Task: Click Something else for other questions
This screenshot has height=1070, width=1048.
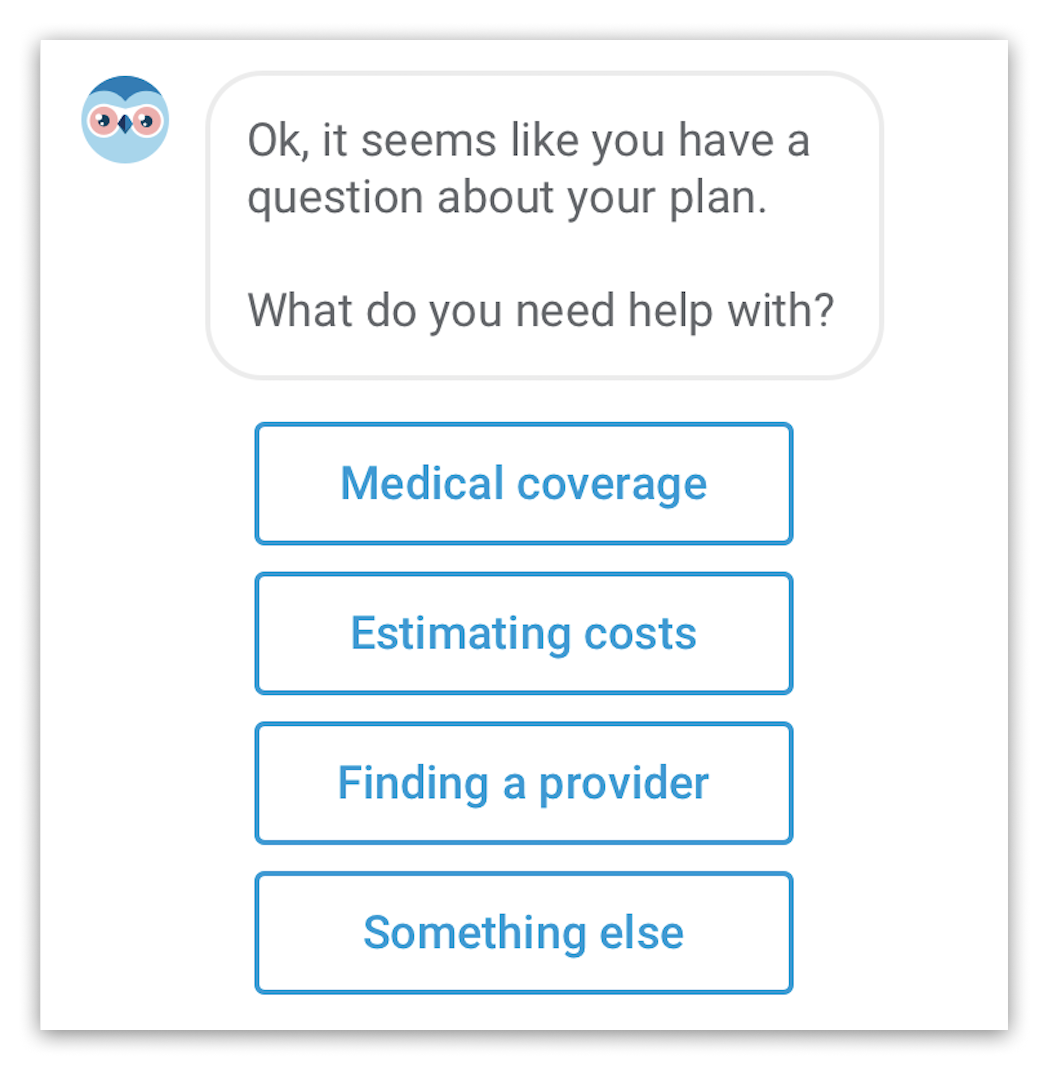Action: click(x=523, y=932)
